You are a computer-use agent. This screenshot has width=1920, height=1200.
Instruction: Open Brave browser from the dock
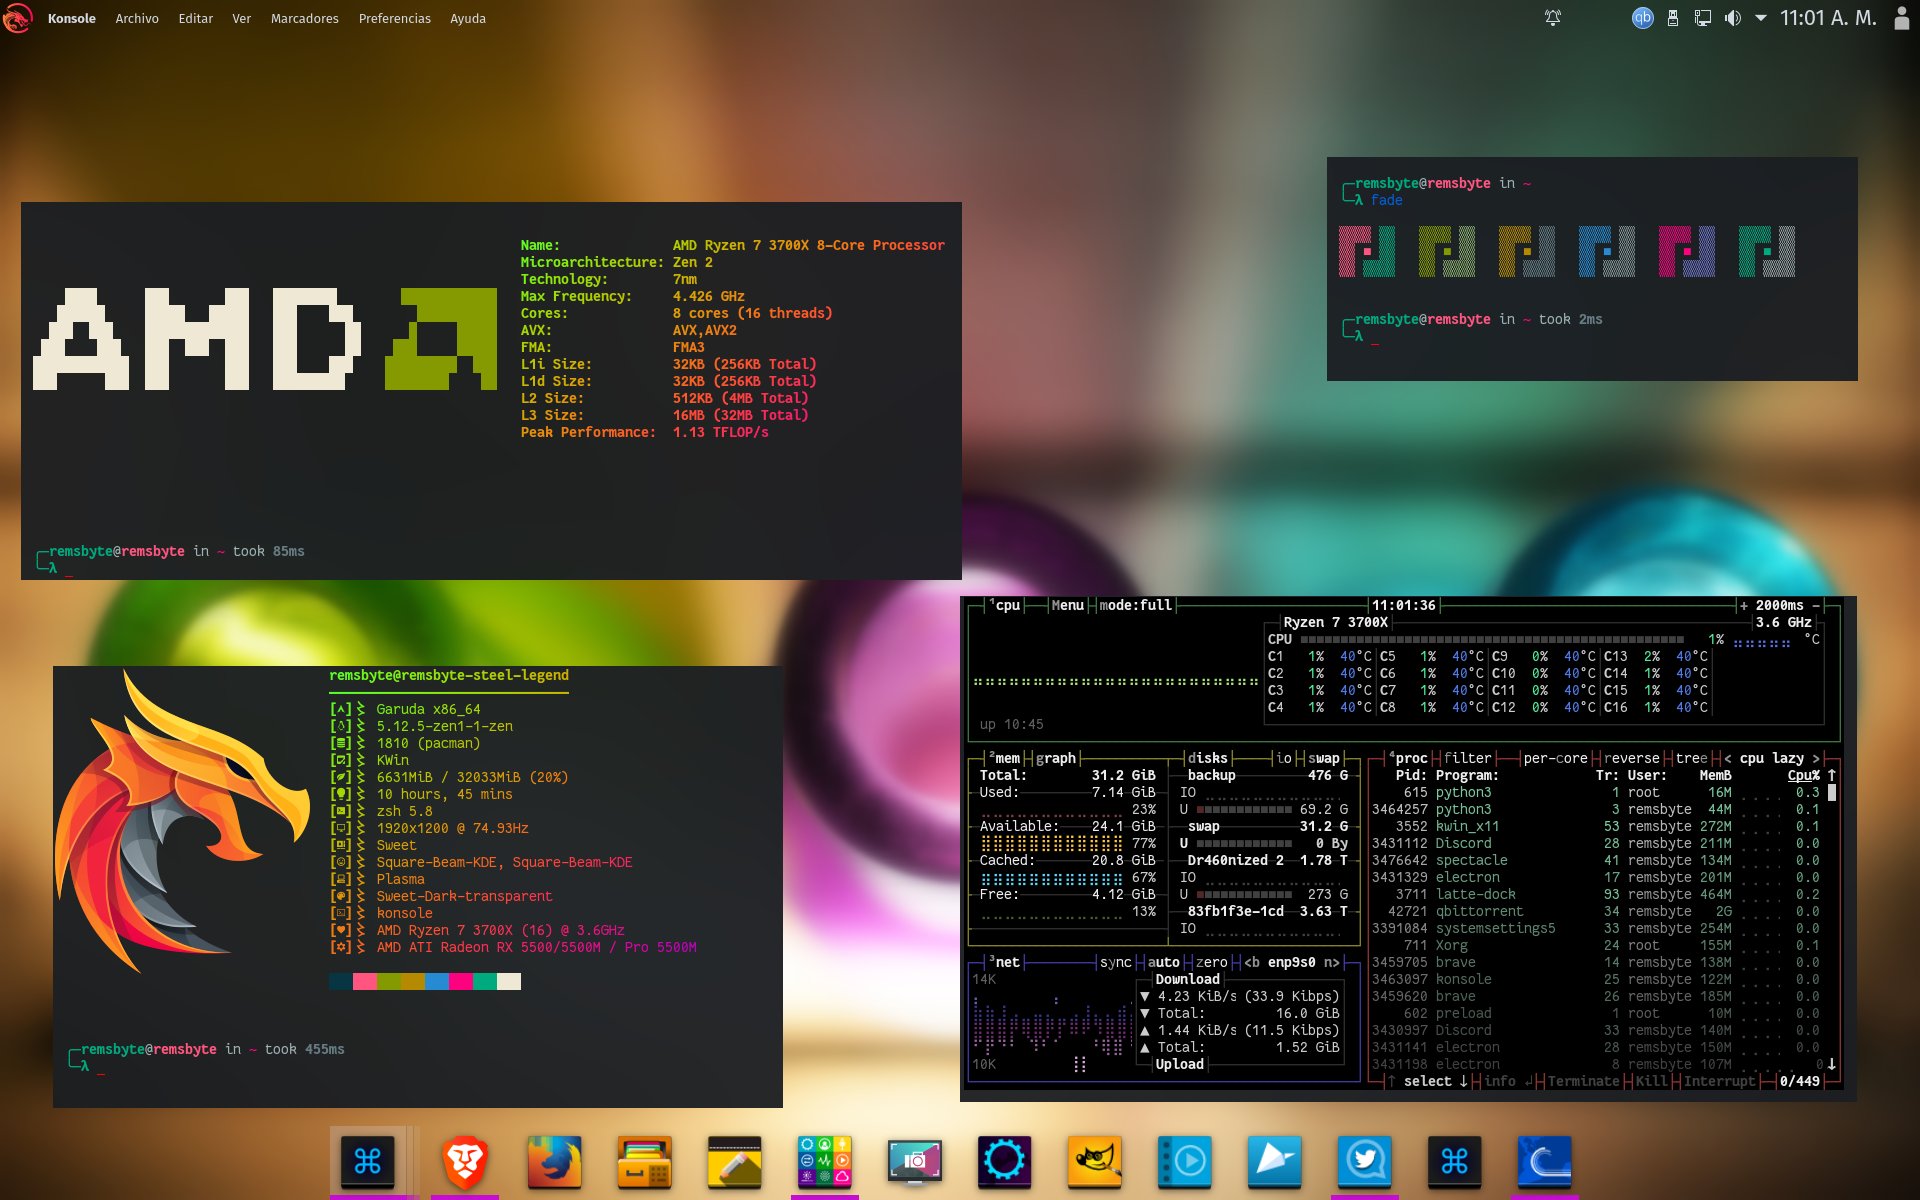pyautogui.click(x=464, y=1161)
